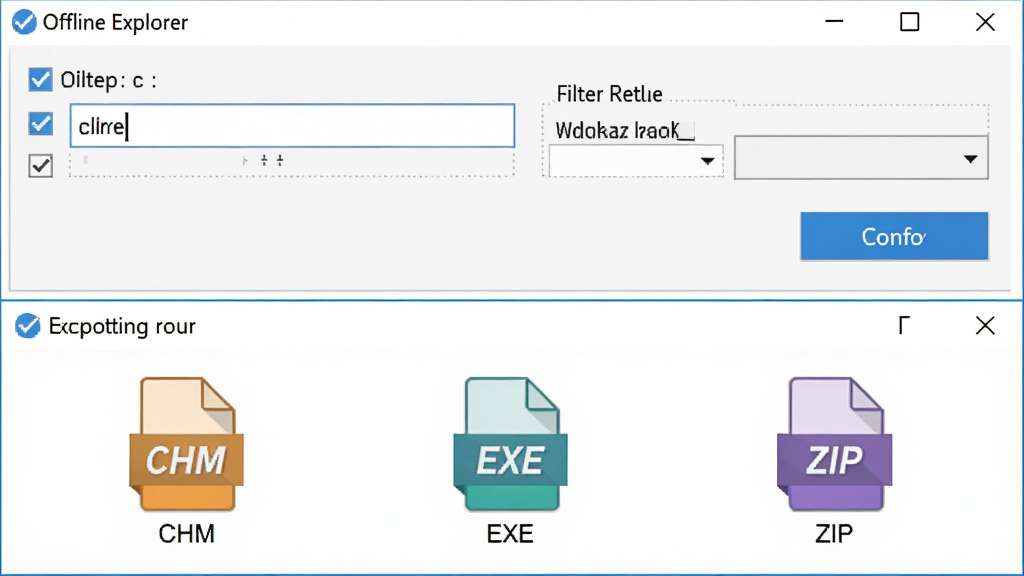
Task: Click the ZIP text label below icon
Action: coord(834,534)
